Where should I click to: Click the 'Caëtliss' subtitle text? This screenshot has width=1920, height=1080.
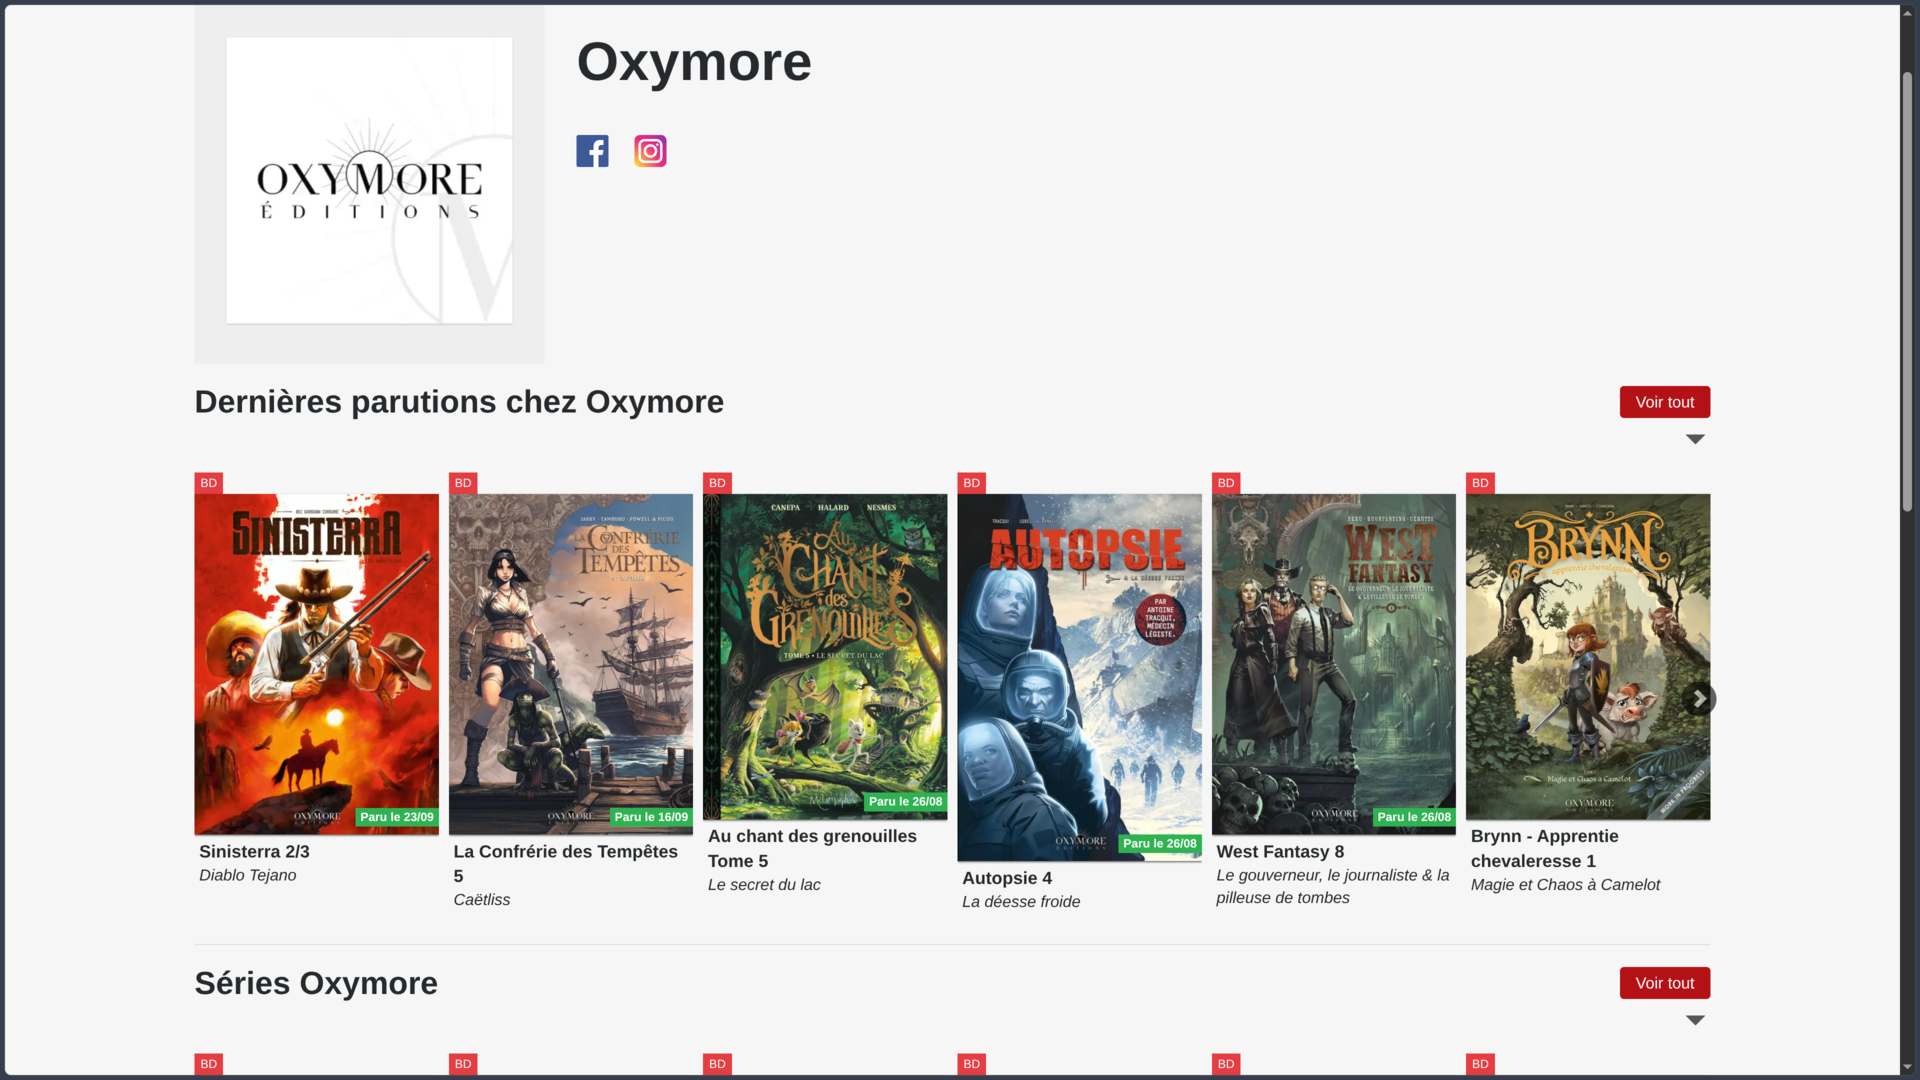pyautogui.click(x=481, y=900)
